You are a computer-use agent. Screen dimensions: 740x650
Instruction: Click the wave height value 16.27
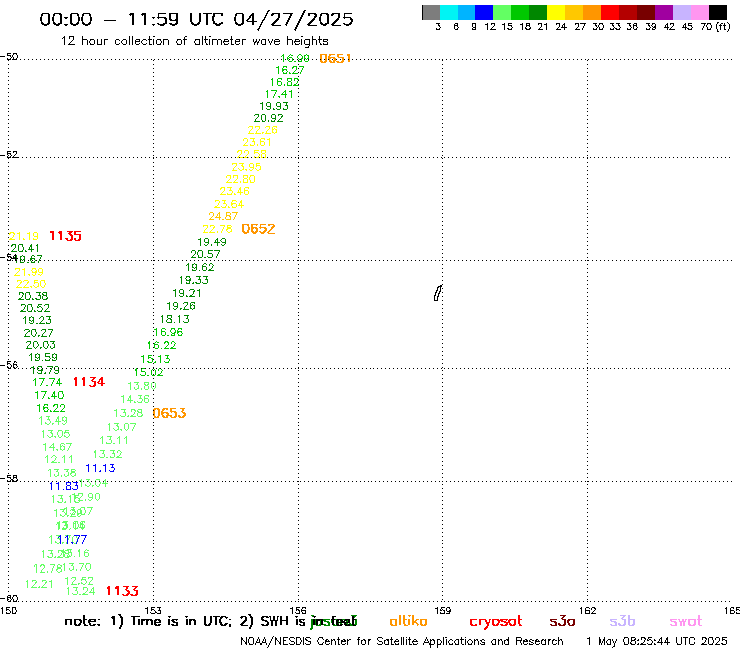click(x=290, y=70)
